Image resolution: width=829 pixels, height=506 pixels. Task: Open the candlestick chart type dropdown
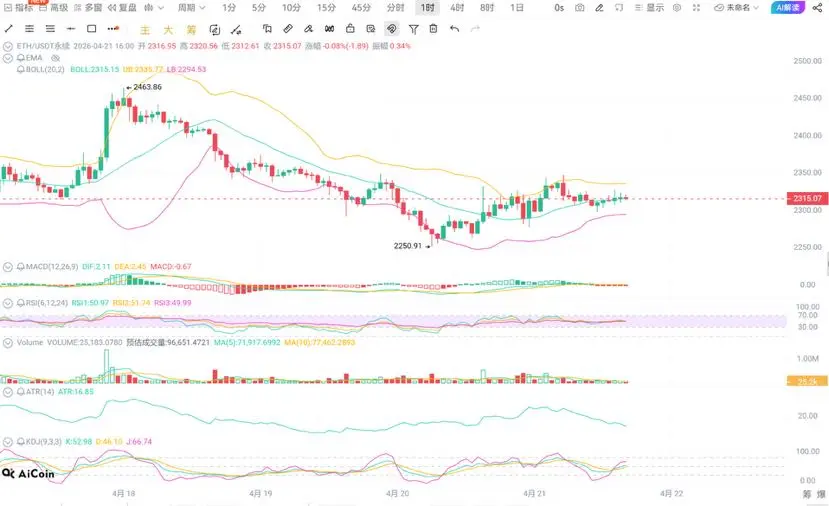pos(154,7)
